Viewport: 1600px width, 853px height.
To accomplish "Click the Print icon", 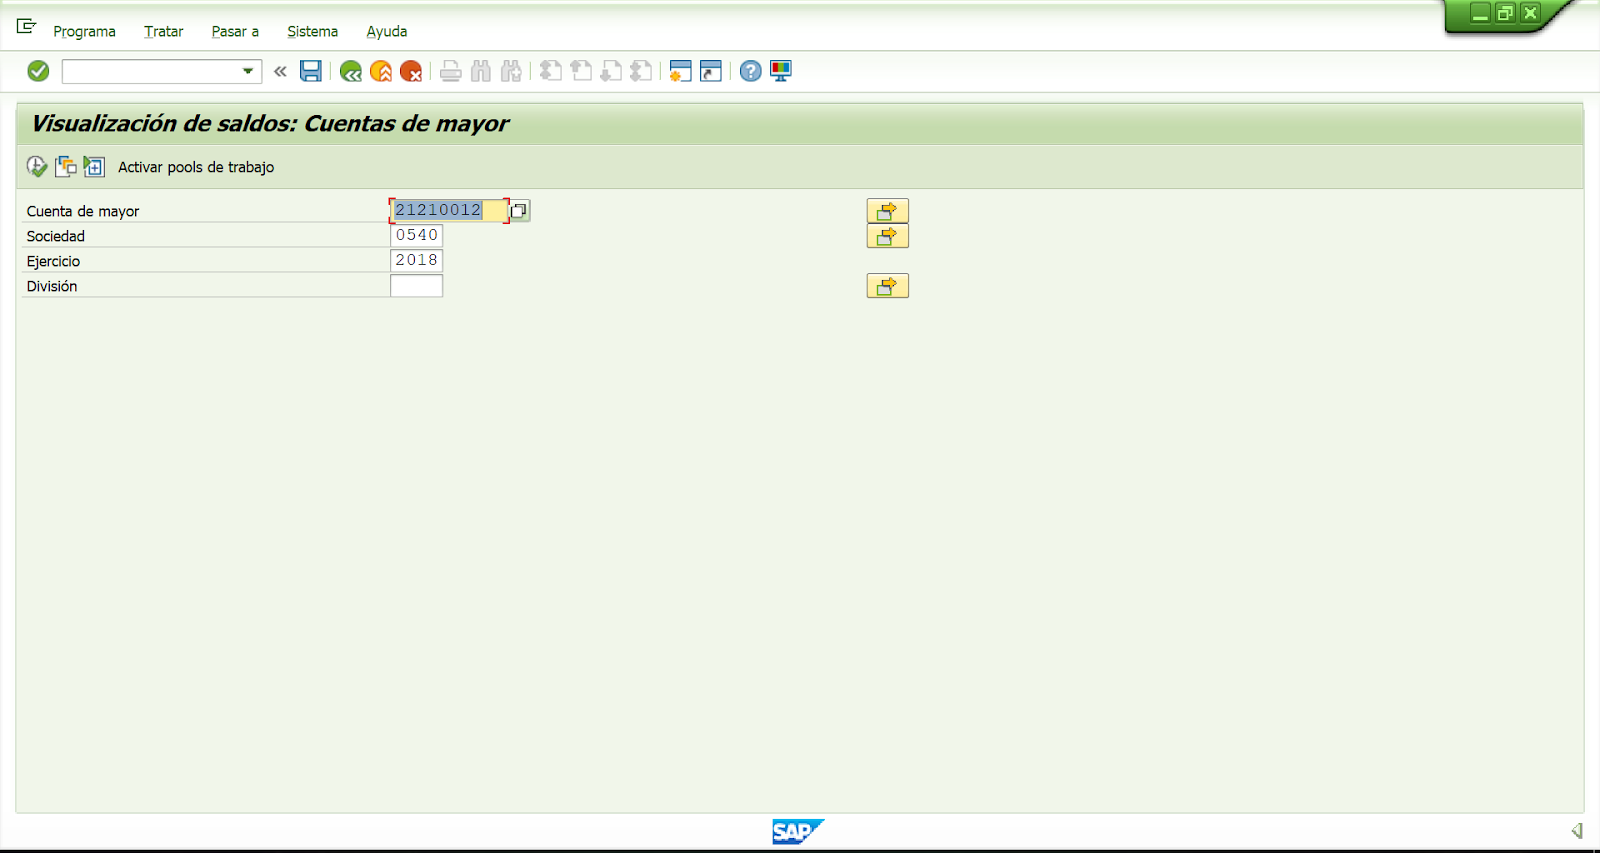I will [x=451, y=71].
